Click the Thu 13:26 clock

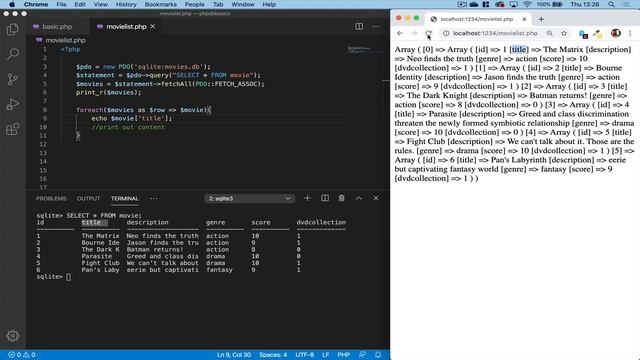click(x=585, y=4)
